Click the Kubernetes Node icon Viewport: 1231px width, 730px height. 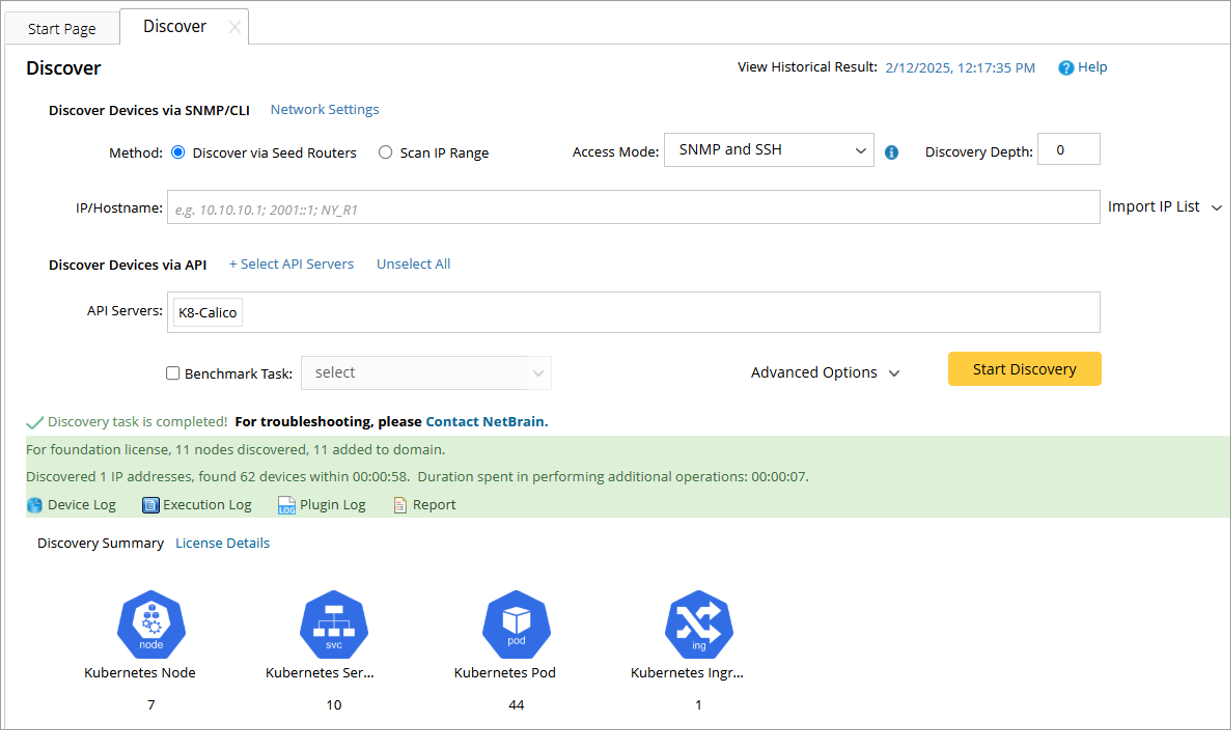point(151,625)
